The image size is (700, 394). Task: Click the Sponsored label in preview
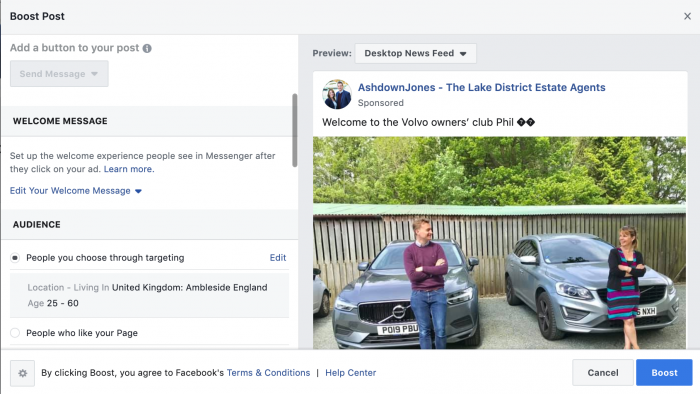click(380, 103)
